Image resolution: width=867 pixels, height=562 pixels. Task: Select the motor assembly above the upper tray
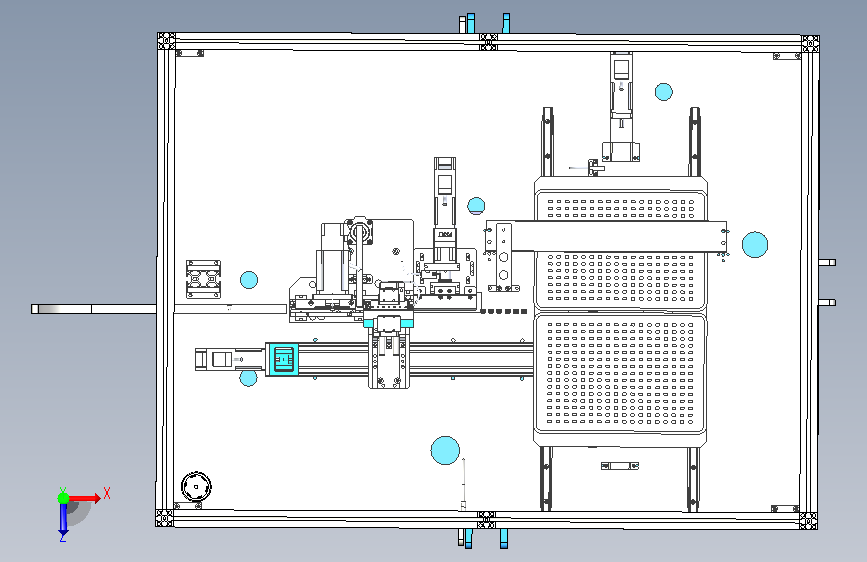(621, 107)
